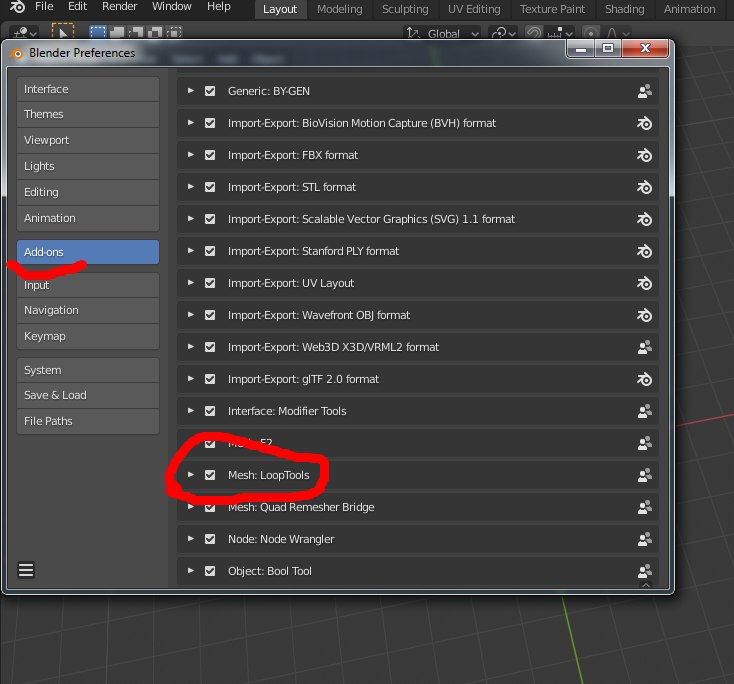Image resolution: width=734 pixels, height=684 pixels.
Task: Expand the Interface: Modifier Tools add-on
Action: 191,411
